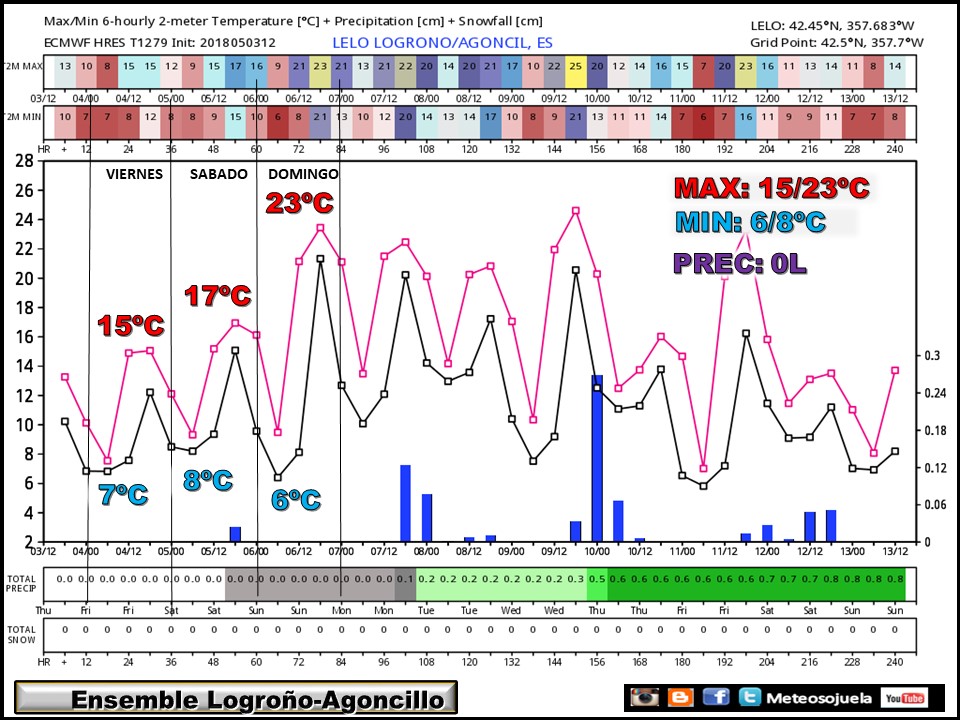
Task: Open the Facebook icon
Action: click(716, 698)
